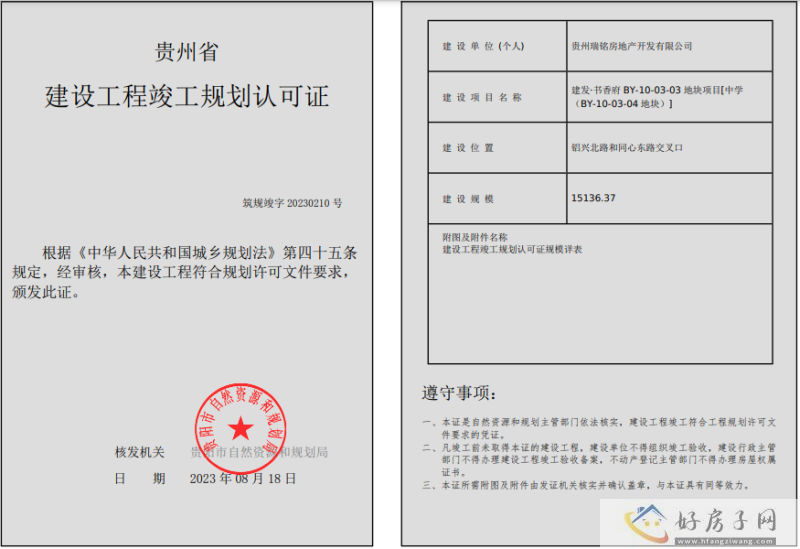This screenshot has height=549, width=800.
Task: Click the heading 贵州省
Action: click(187, 52)
